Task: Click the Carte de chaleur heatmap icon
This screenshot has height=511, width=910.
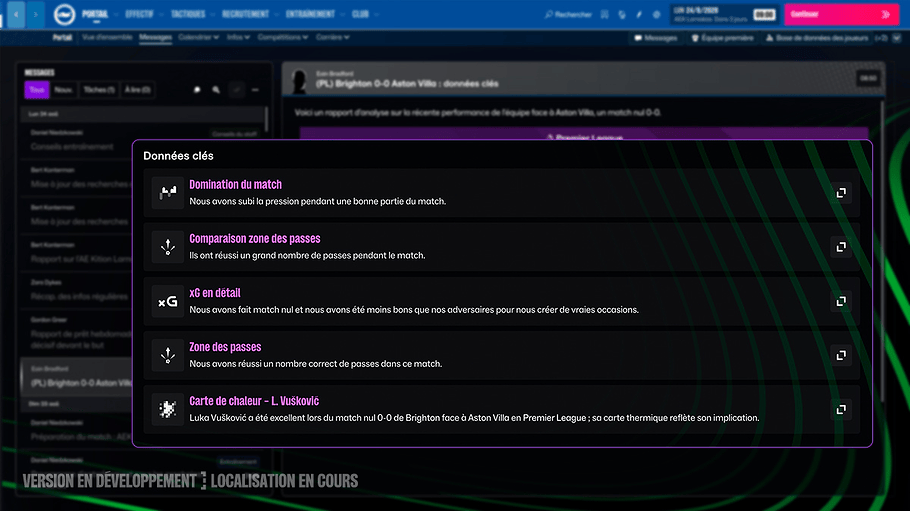Action: click(x=168, y=409)
